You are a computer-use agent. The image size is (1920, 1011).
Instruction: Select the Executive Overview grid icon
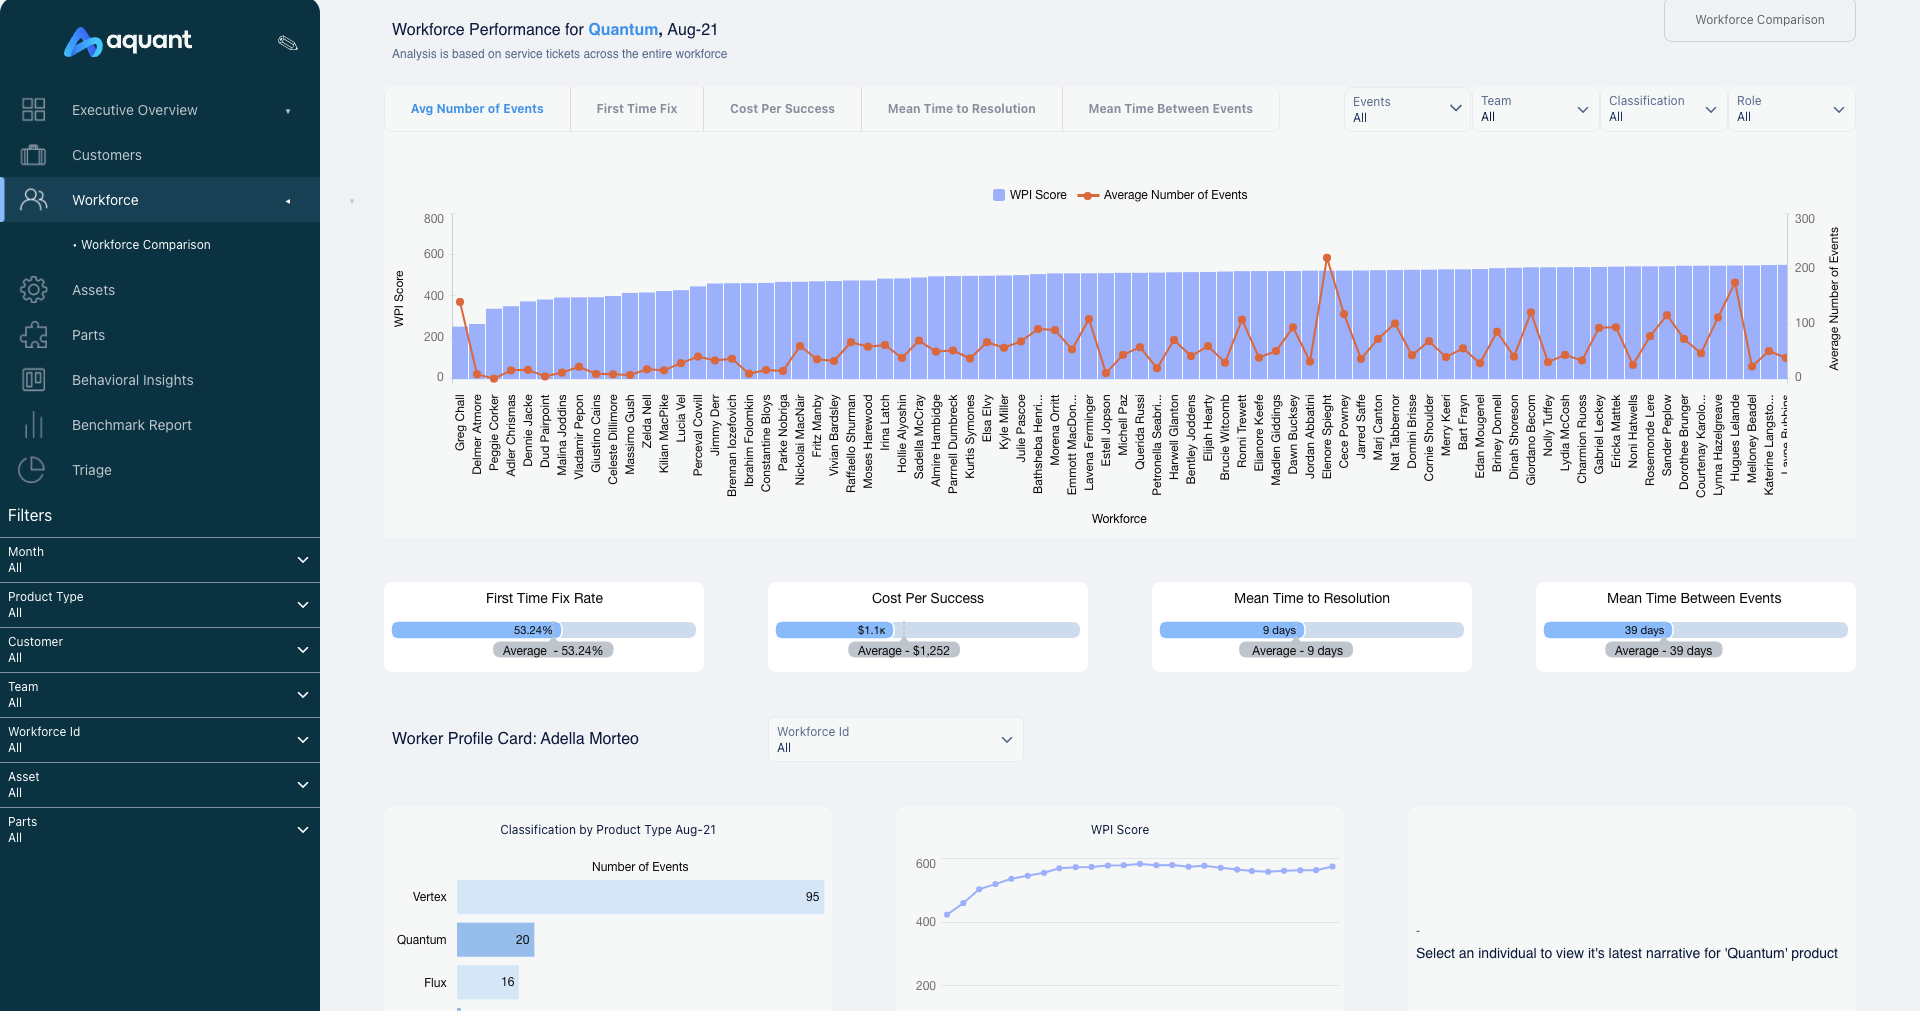coord(33,109)
